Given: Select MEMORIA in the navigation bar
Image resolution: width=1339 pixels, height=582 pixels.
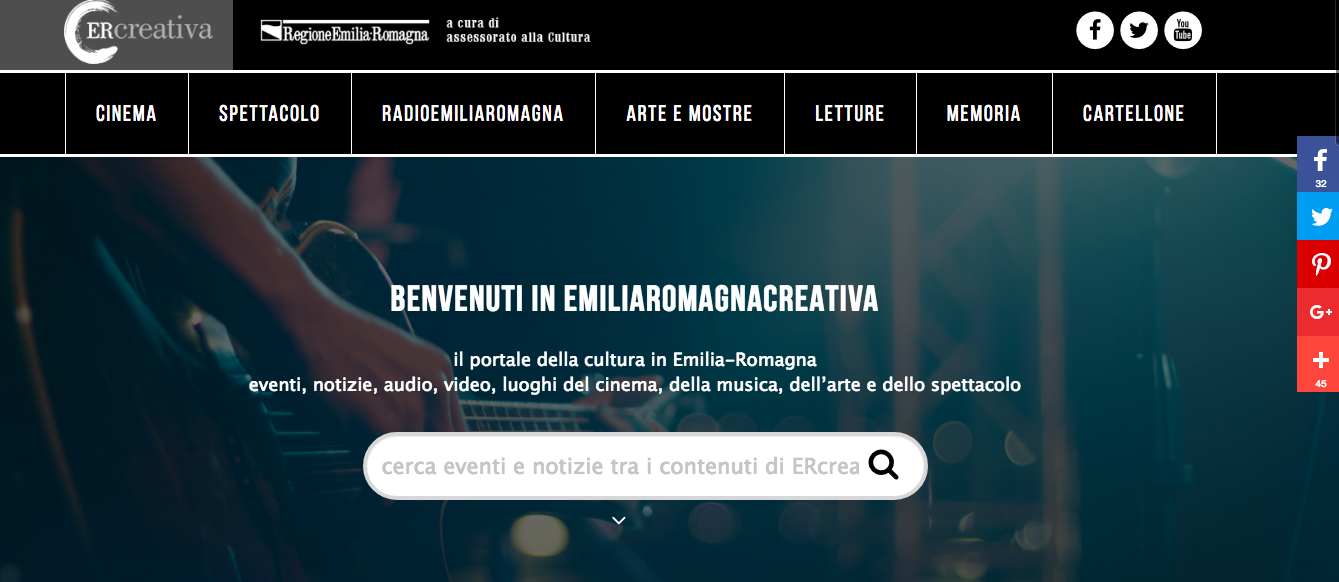Looking at the screenshot, I should pyautogui.click(x=984, y=114).
